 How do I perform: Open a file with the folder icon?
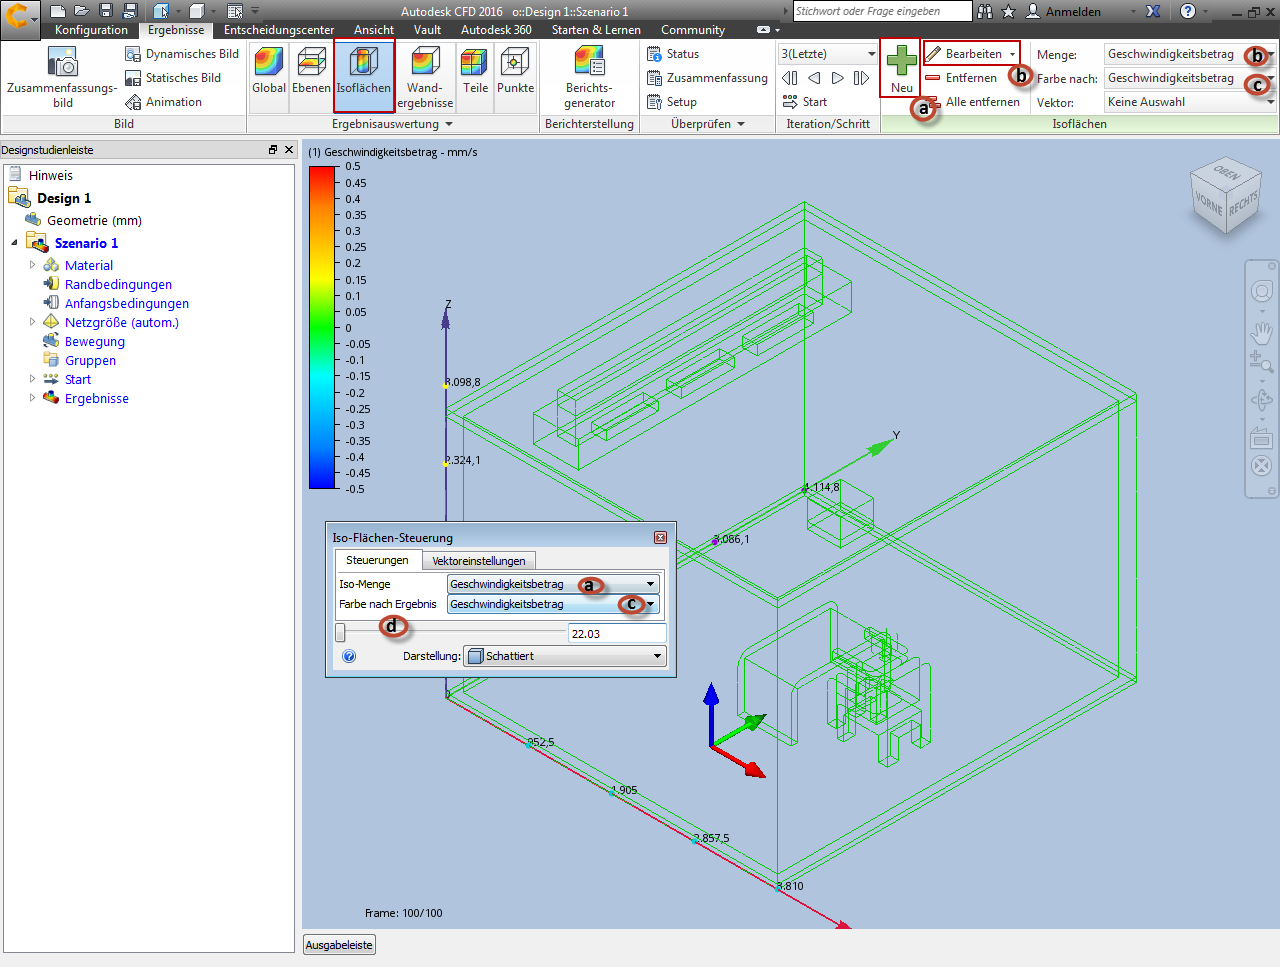coord(82,11)
